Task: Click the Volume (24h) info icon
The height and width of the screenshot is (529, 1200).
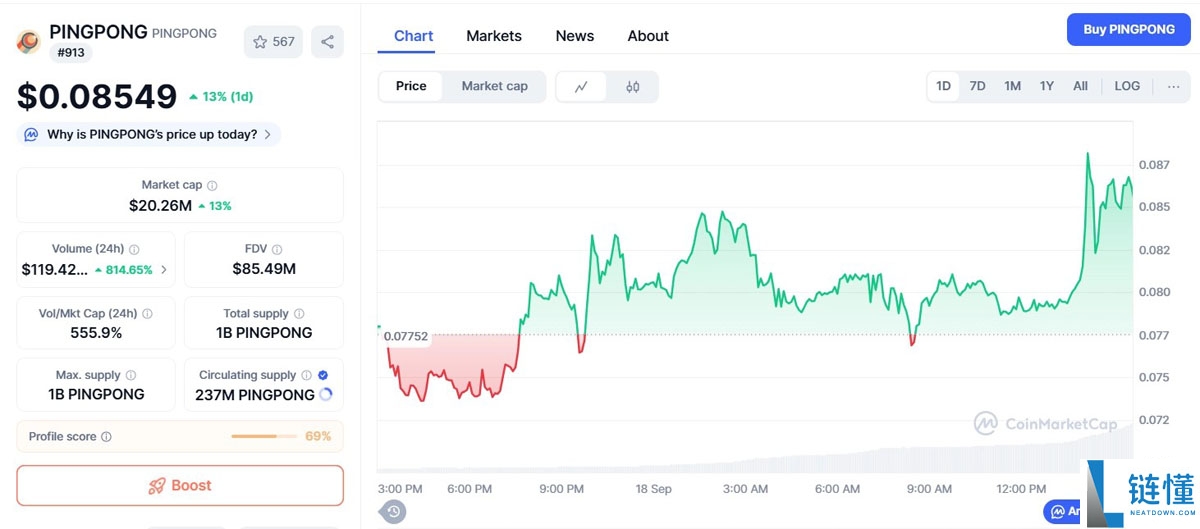Action: click(x=134, y=249)
